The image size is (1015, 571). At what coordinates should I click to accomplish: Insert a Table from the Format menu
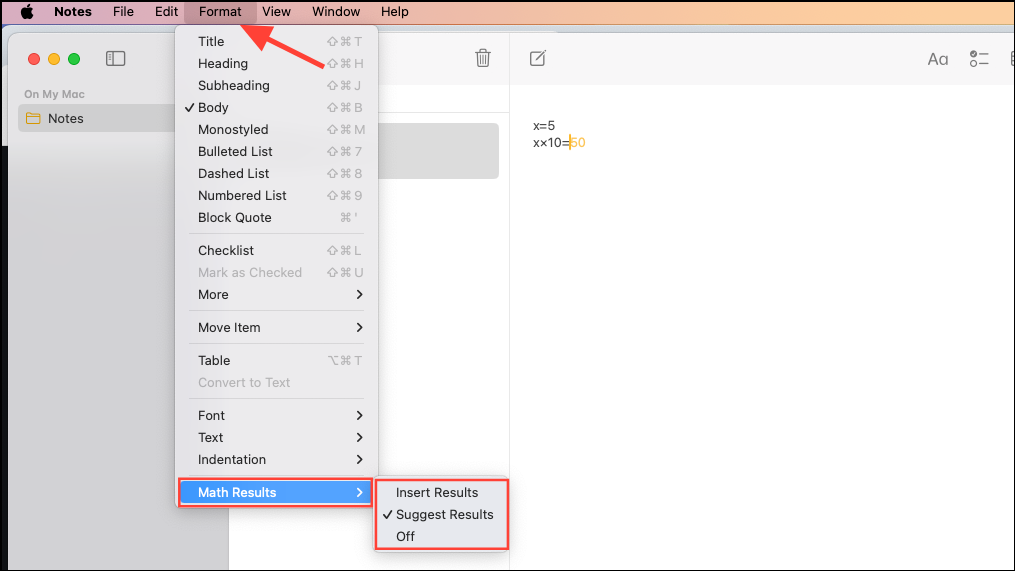(x=276, y=361)
